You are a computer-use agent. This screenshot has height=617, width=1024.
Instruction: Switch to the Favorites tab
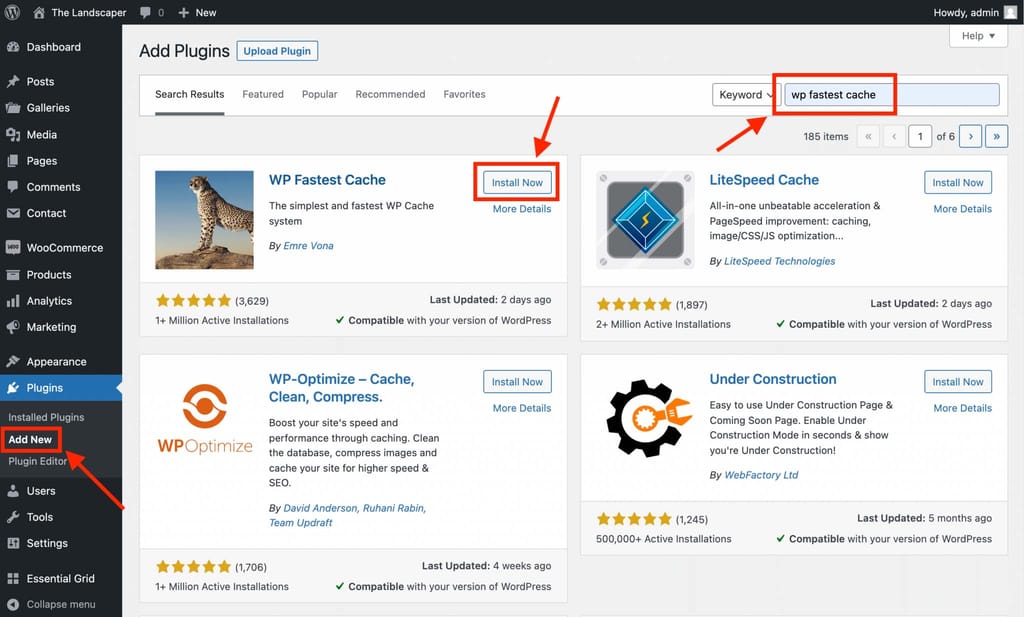[464, 95]
